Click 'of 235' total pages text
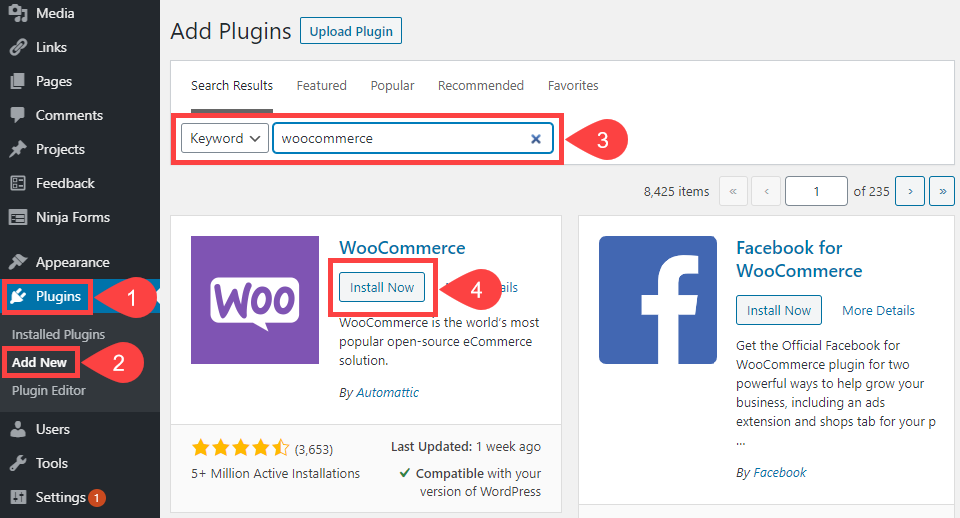 tap(871, 192)
